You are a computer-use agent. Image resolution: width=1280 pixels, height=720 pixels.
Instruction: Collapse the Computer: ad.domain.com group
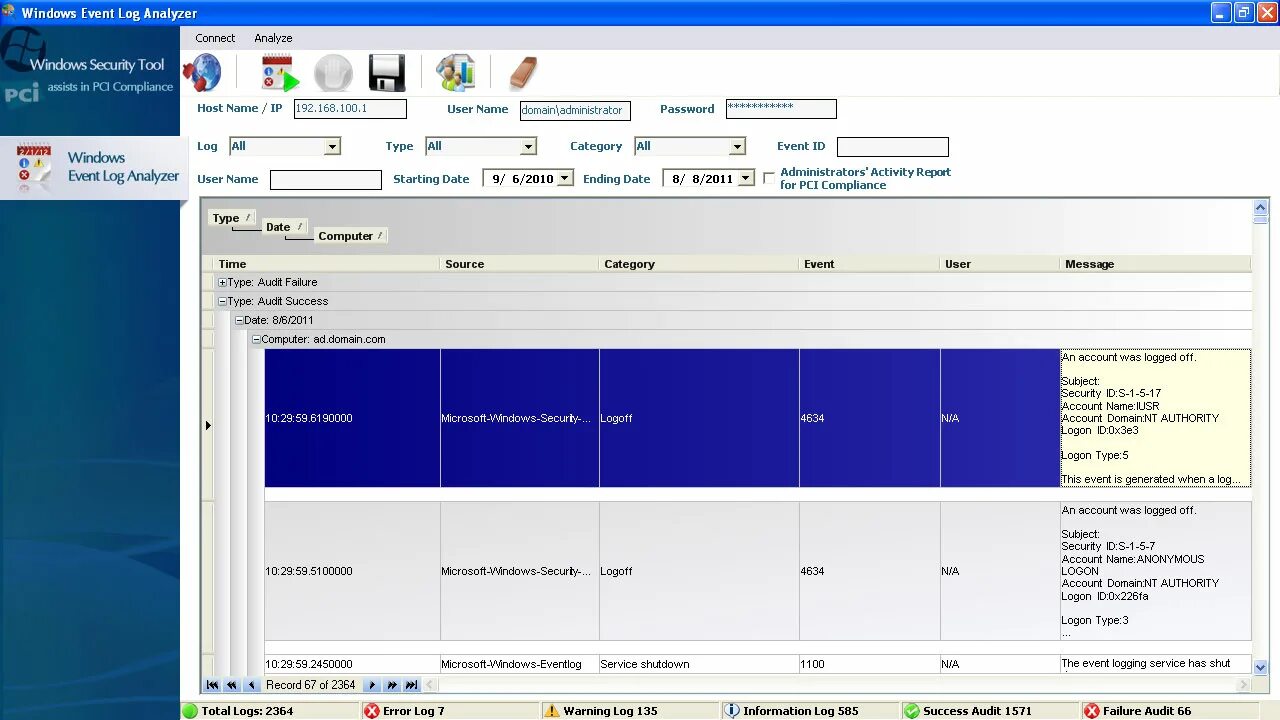tap(256, 339)
